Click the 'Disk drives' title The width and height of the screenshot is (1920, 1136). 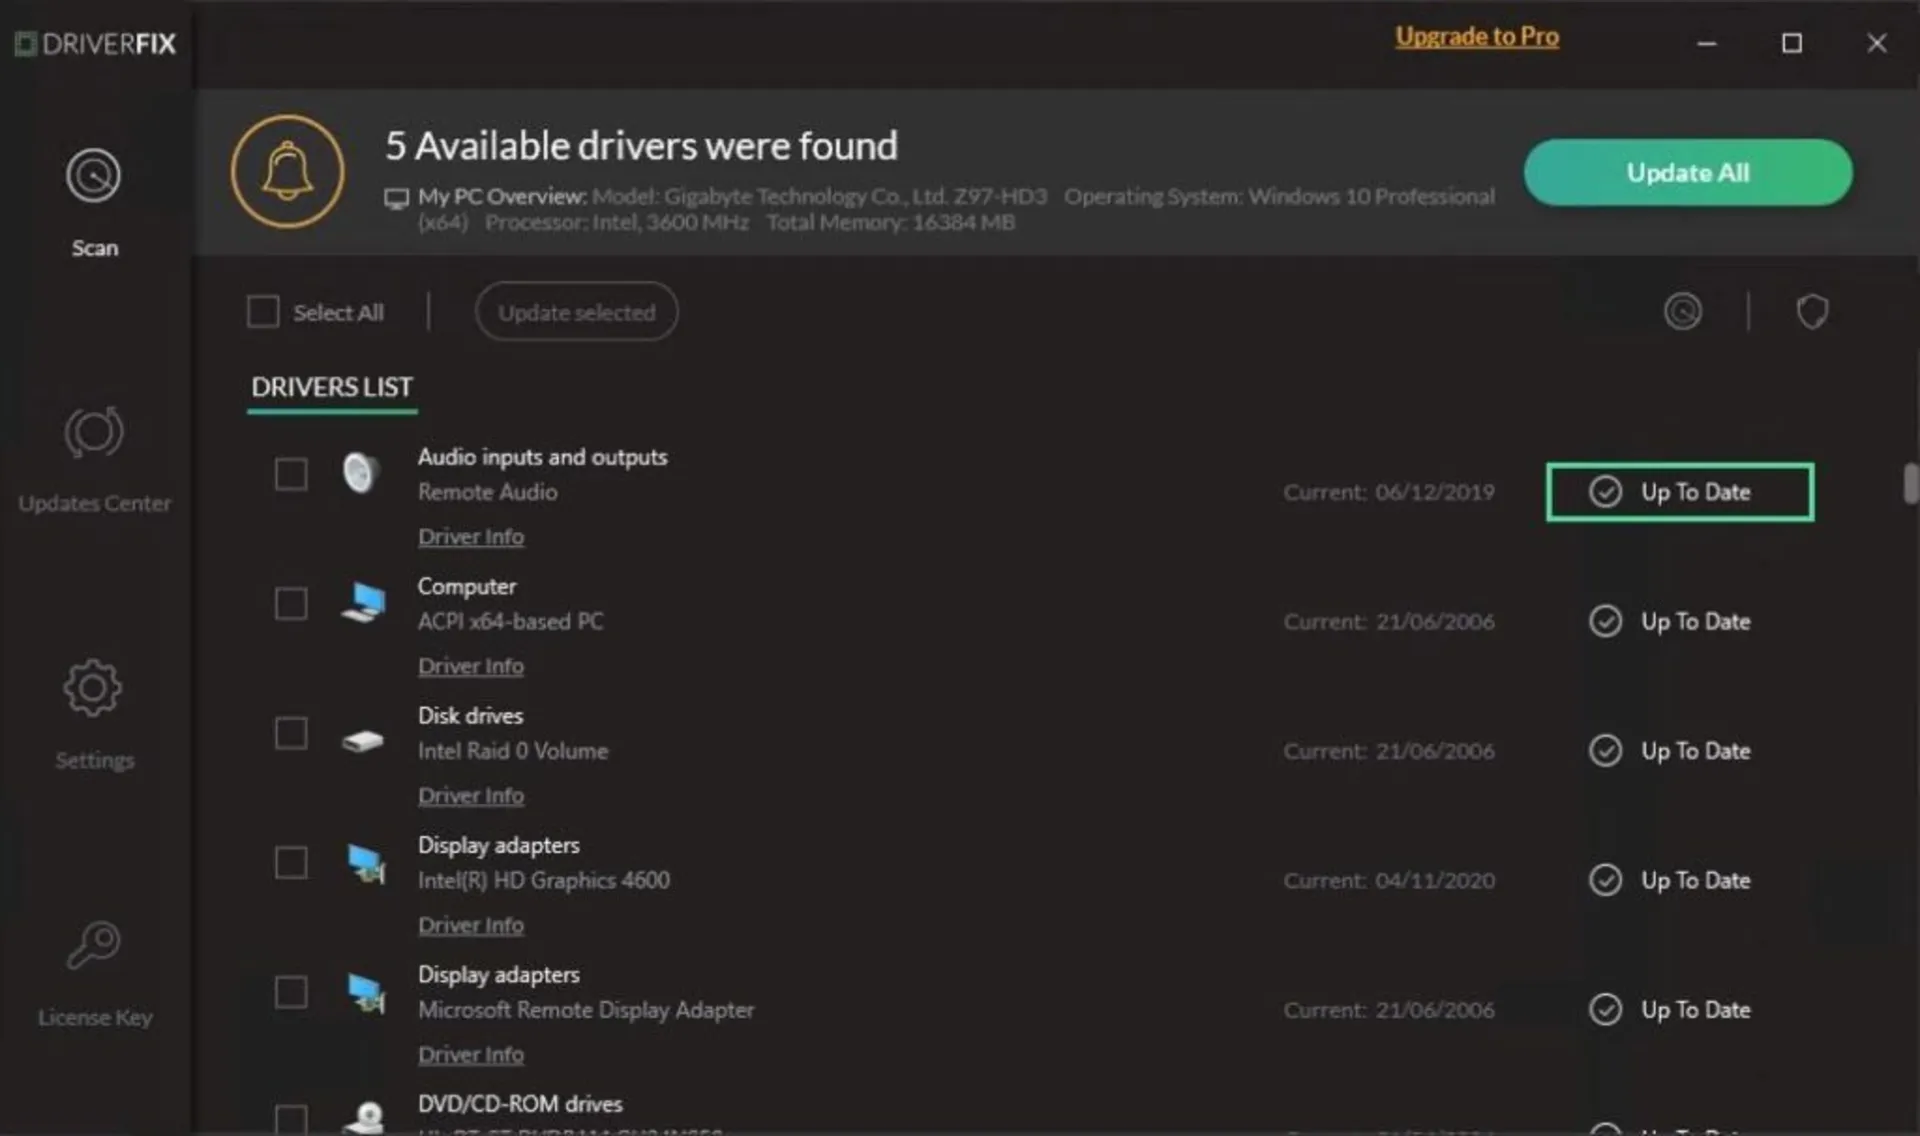coord(470,716)
